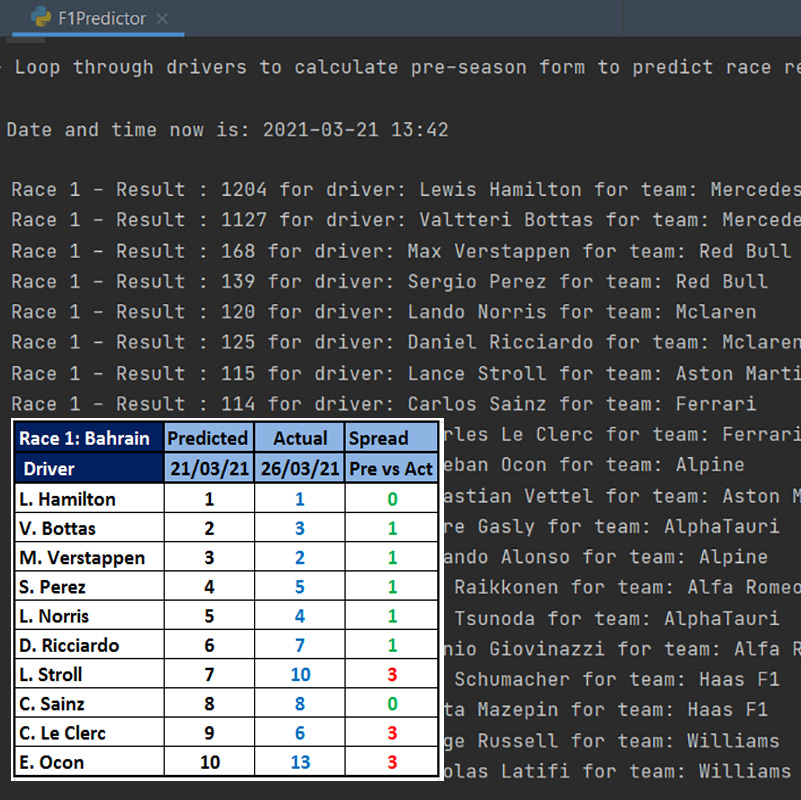Select the Predicted column header

click(207, 438)
